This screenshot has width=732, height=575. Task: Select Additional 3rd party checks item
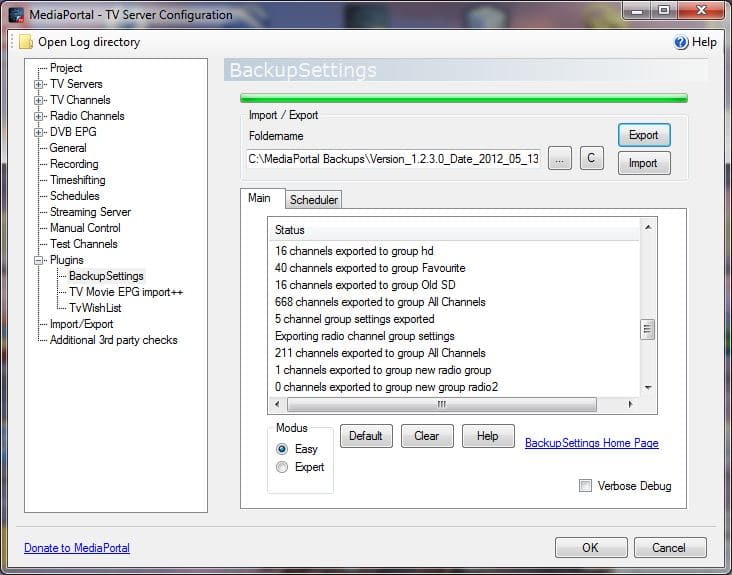114,340
